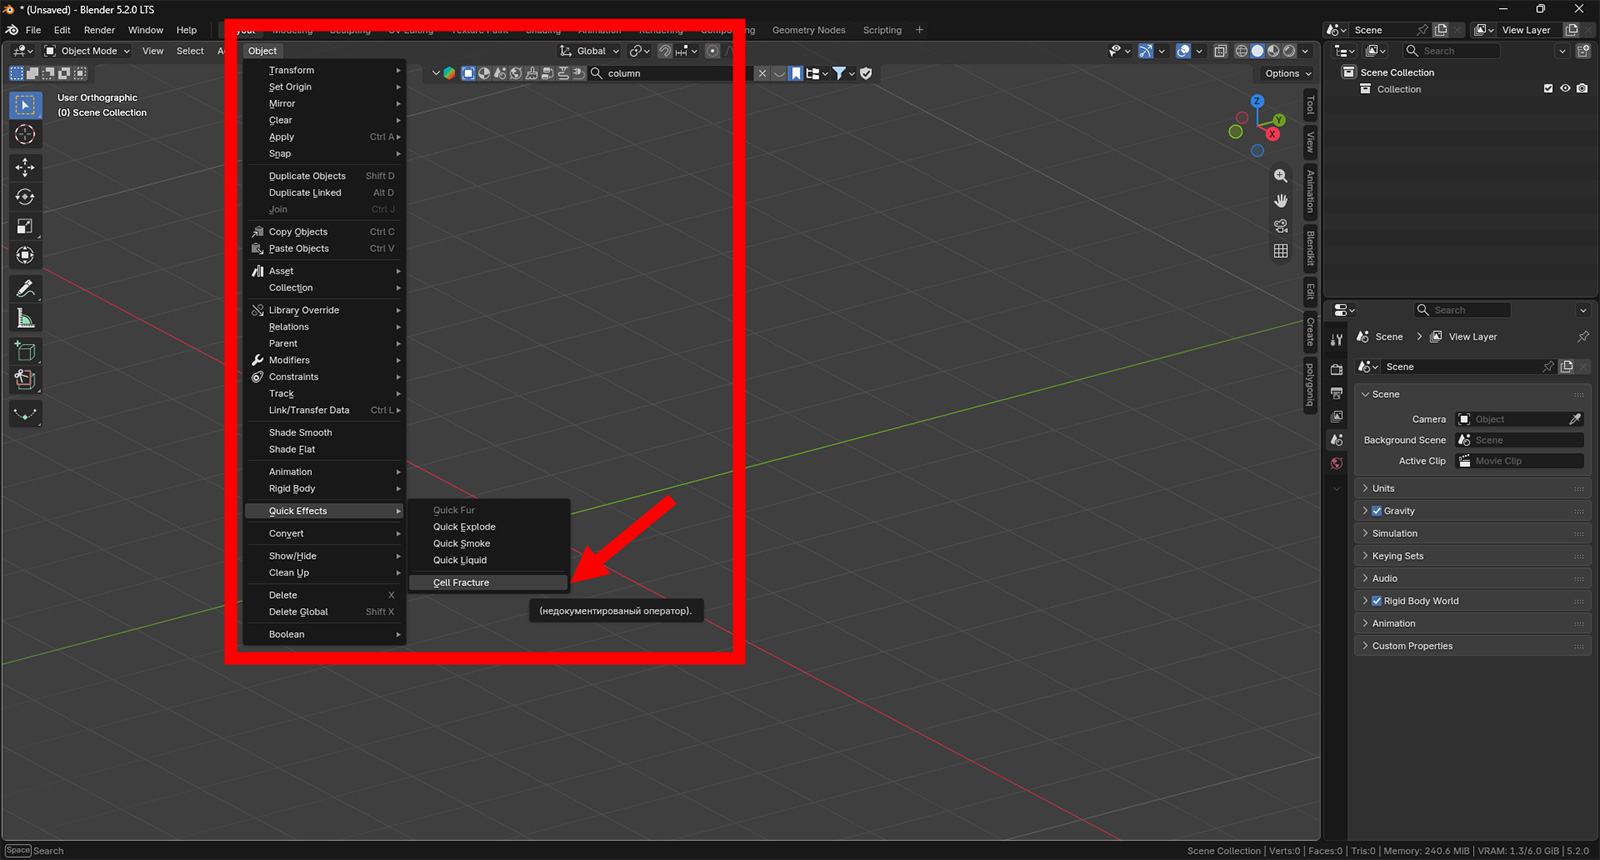
Task: Choose the Rotate tool
Action: click(x=25, y=197)
